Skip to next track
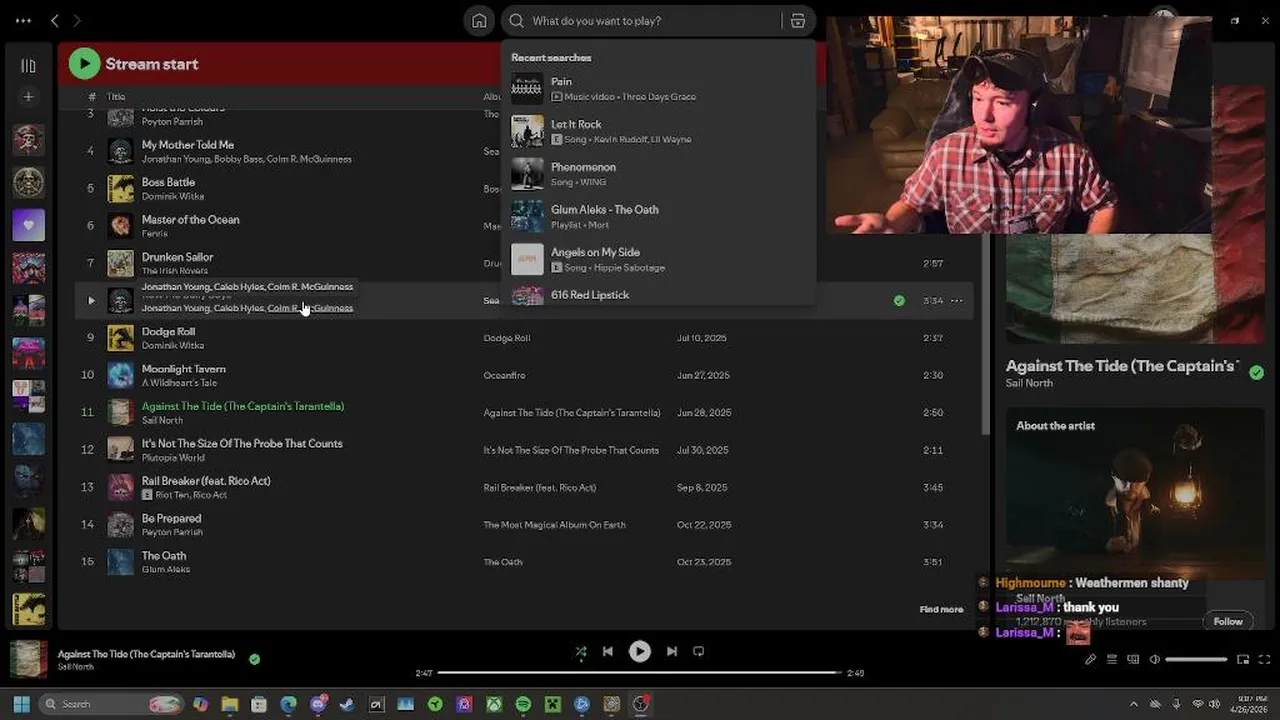The height and width of the screenshot is (720, 1280). coord(672,651)
